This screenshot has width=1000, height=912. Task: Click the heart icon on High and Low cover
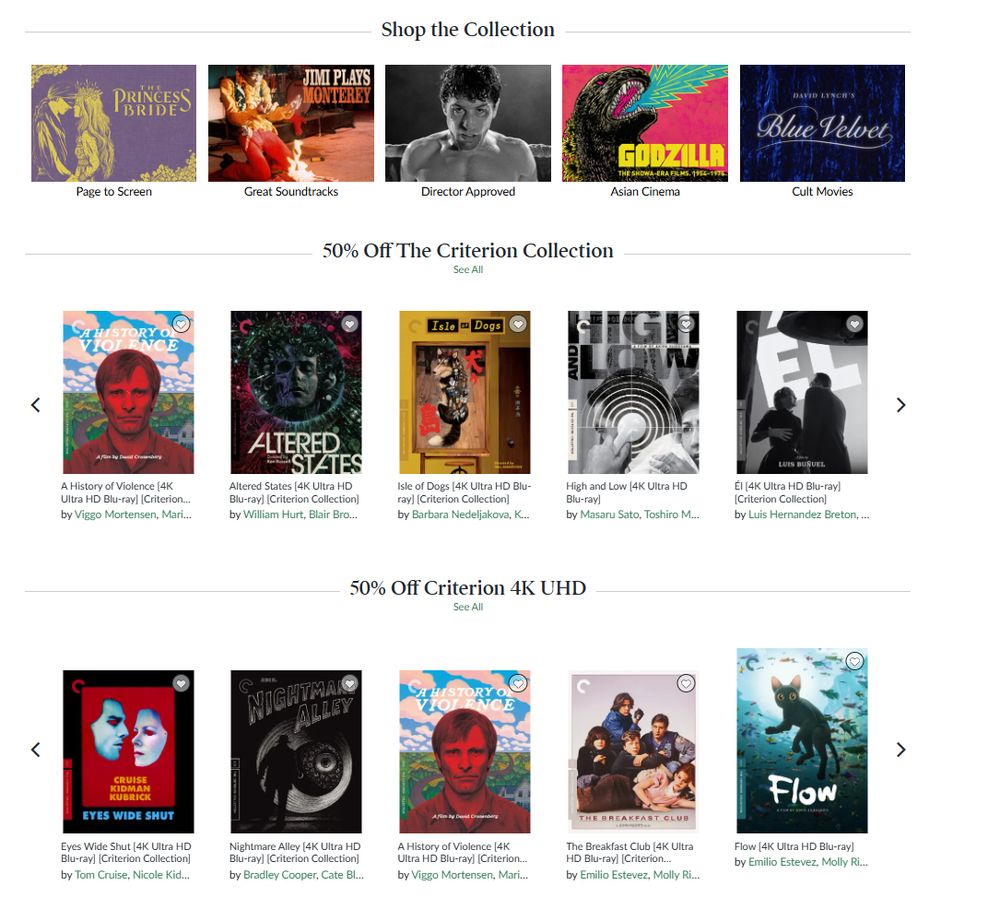[686, 324]
